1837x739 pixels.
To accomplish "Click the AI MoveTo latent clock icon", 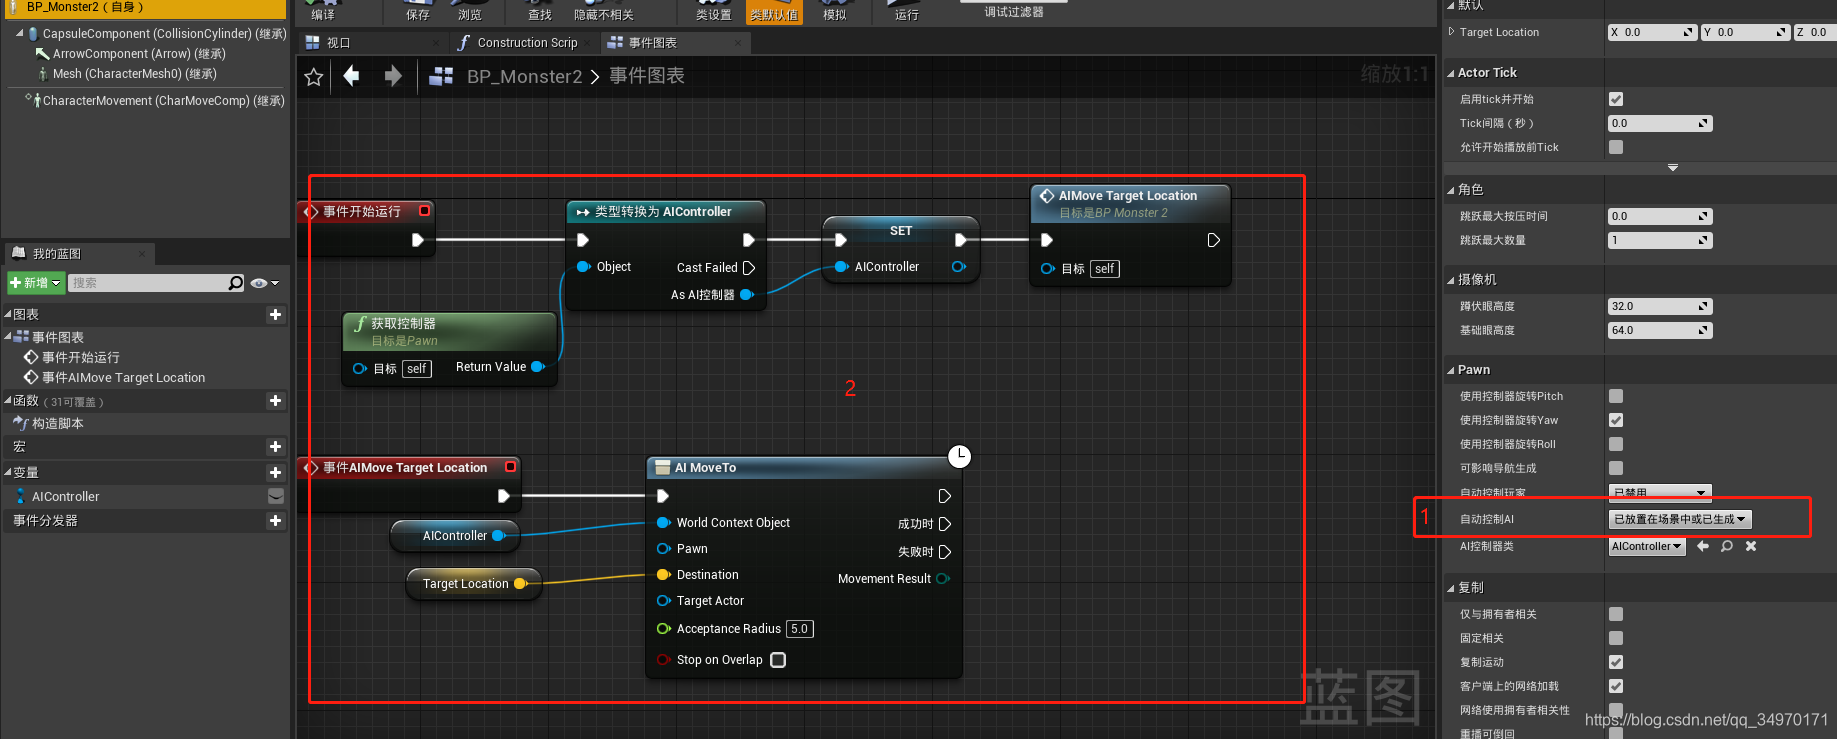I will tap(959, 456).
